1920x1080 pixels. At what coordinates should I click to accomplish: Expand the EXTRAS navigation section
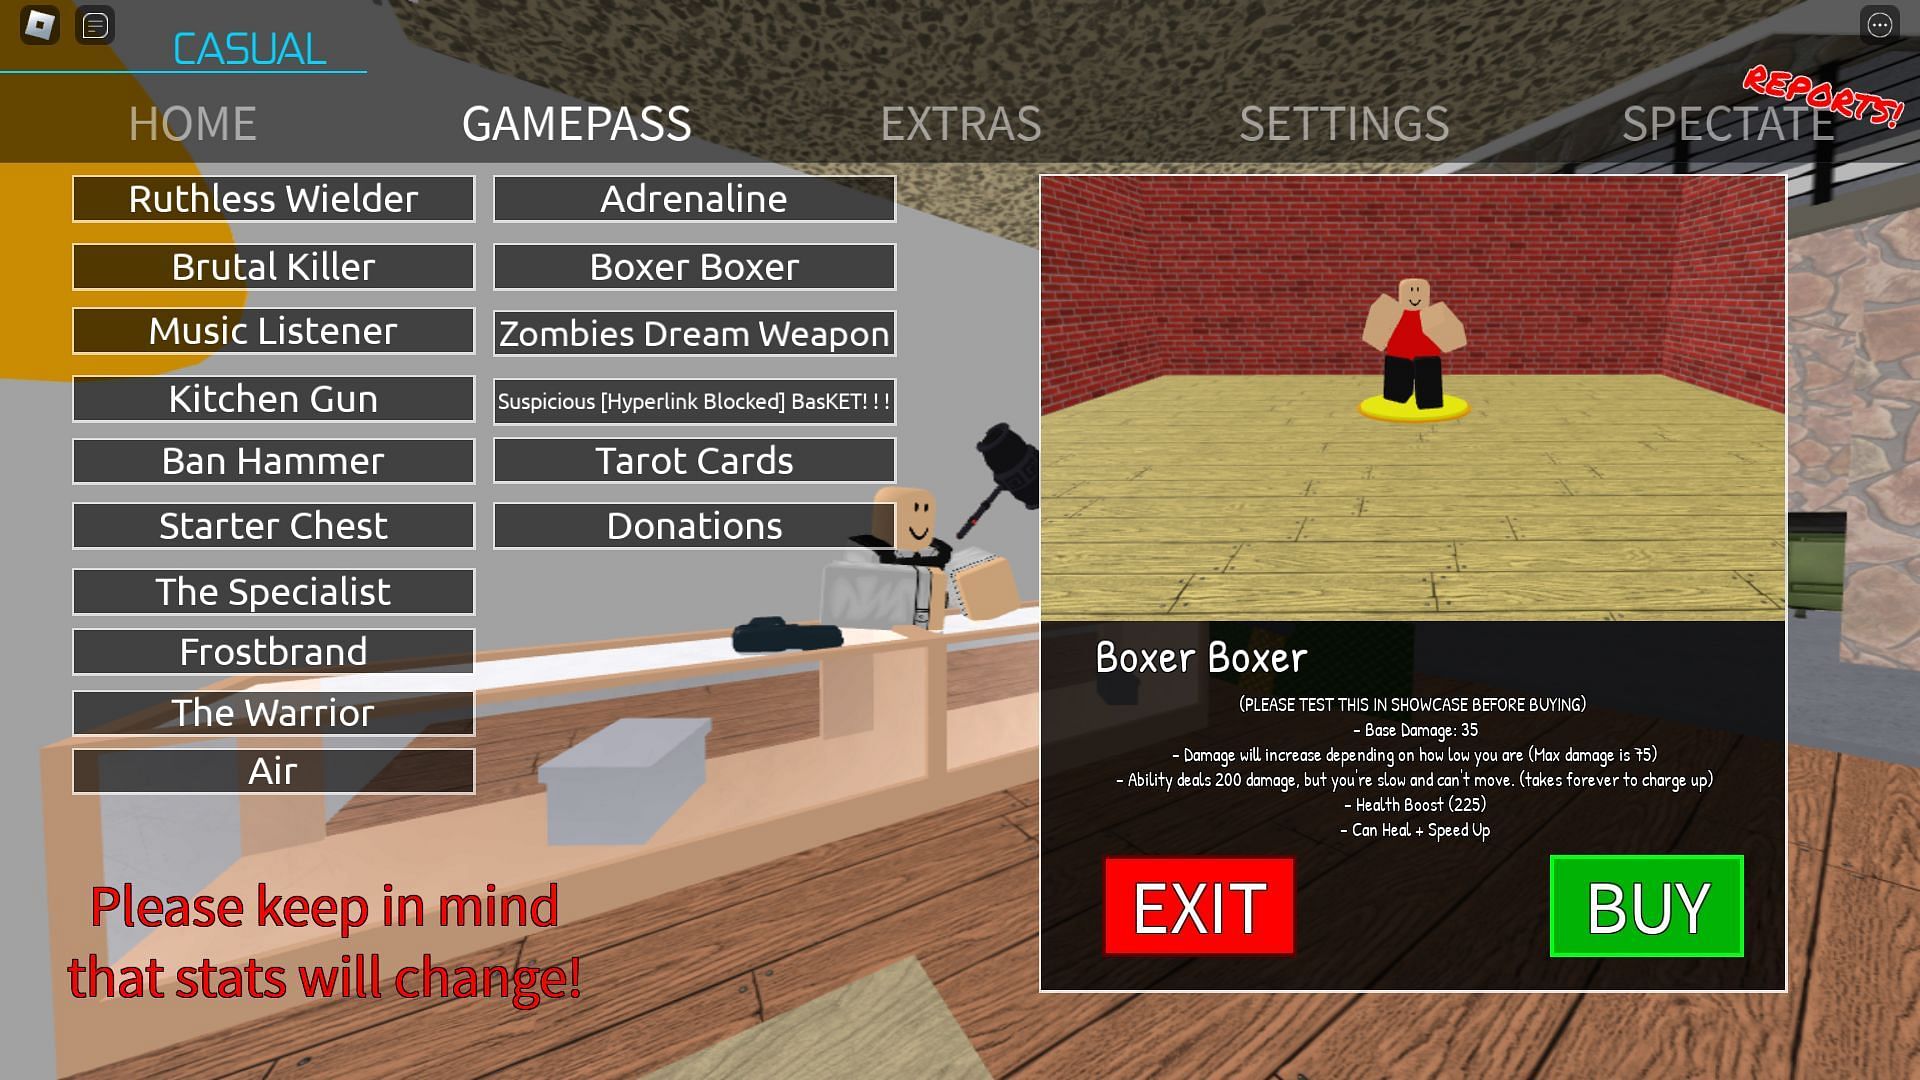click(960, 121)
